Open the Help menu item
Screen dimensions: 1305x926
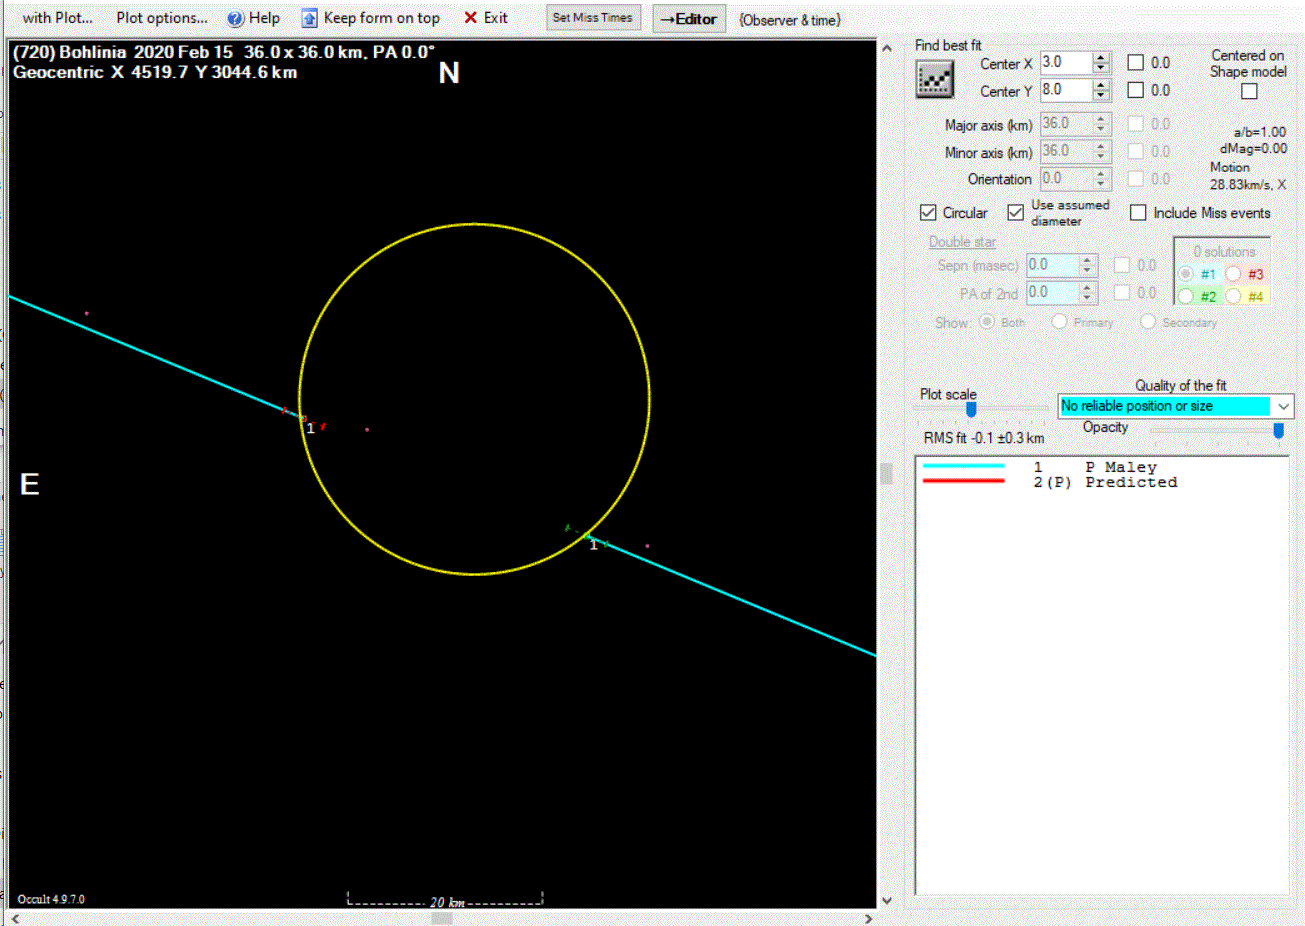click(x=264, y=18)
